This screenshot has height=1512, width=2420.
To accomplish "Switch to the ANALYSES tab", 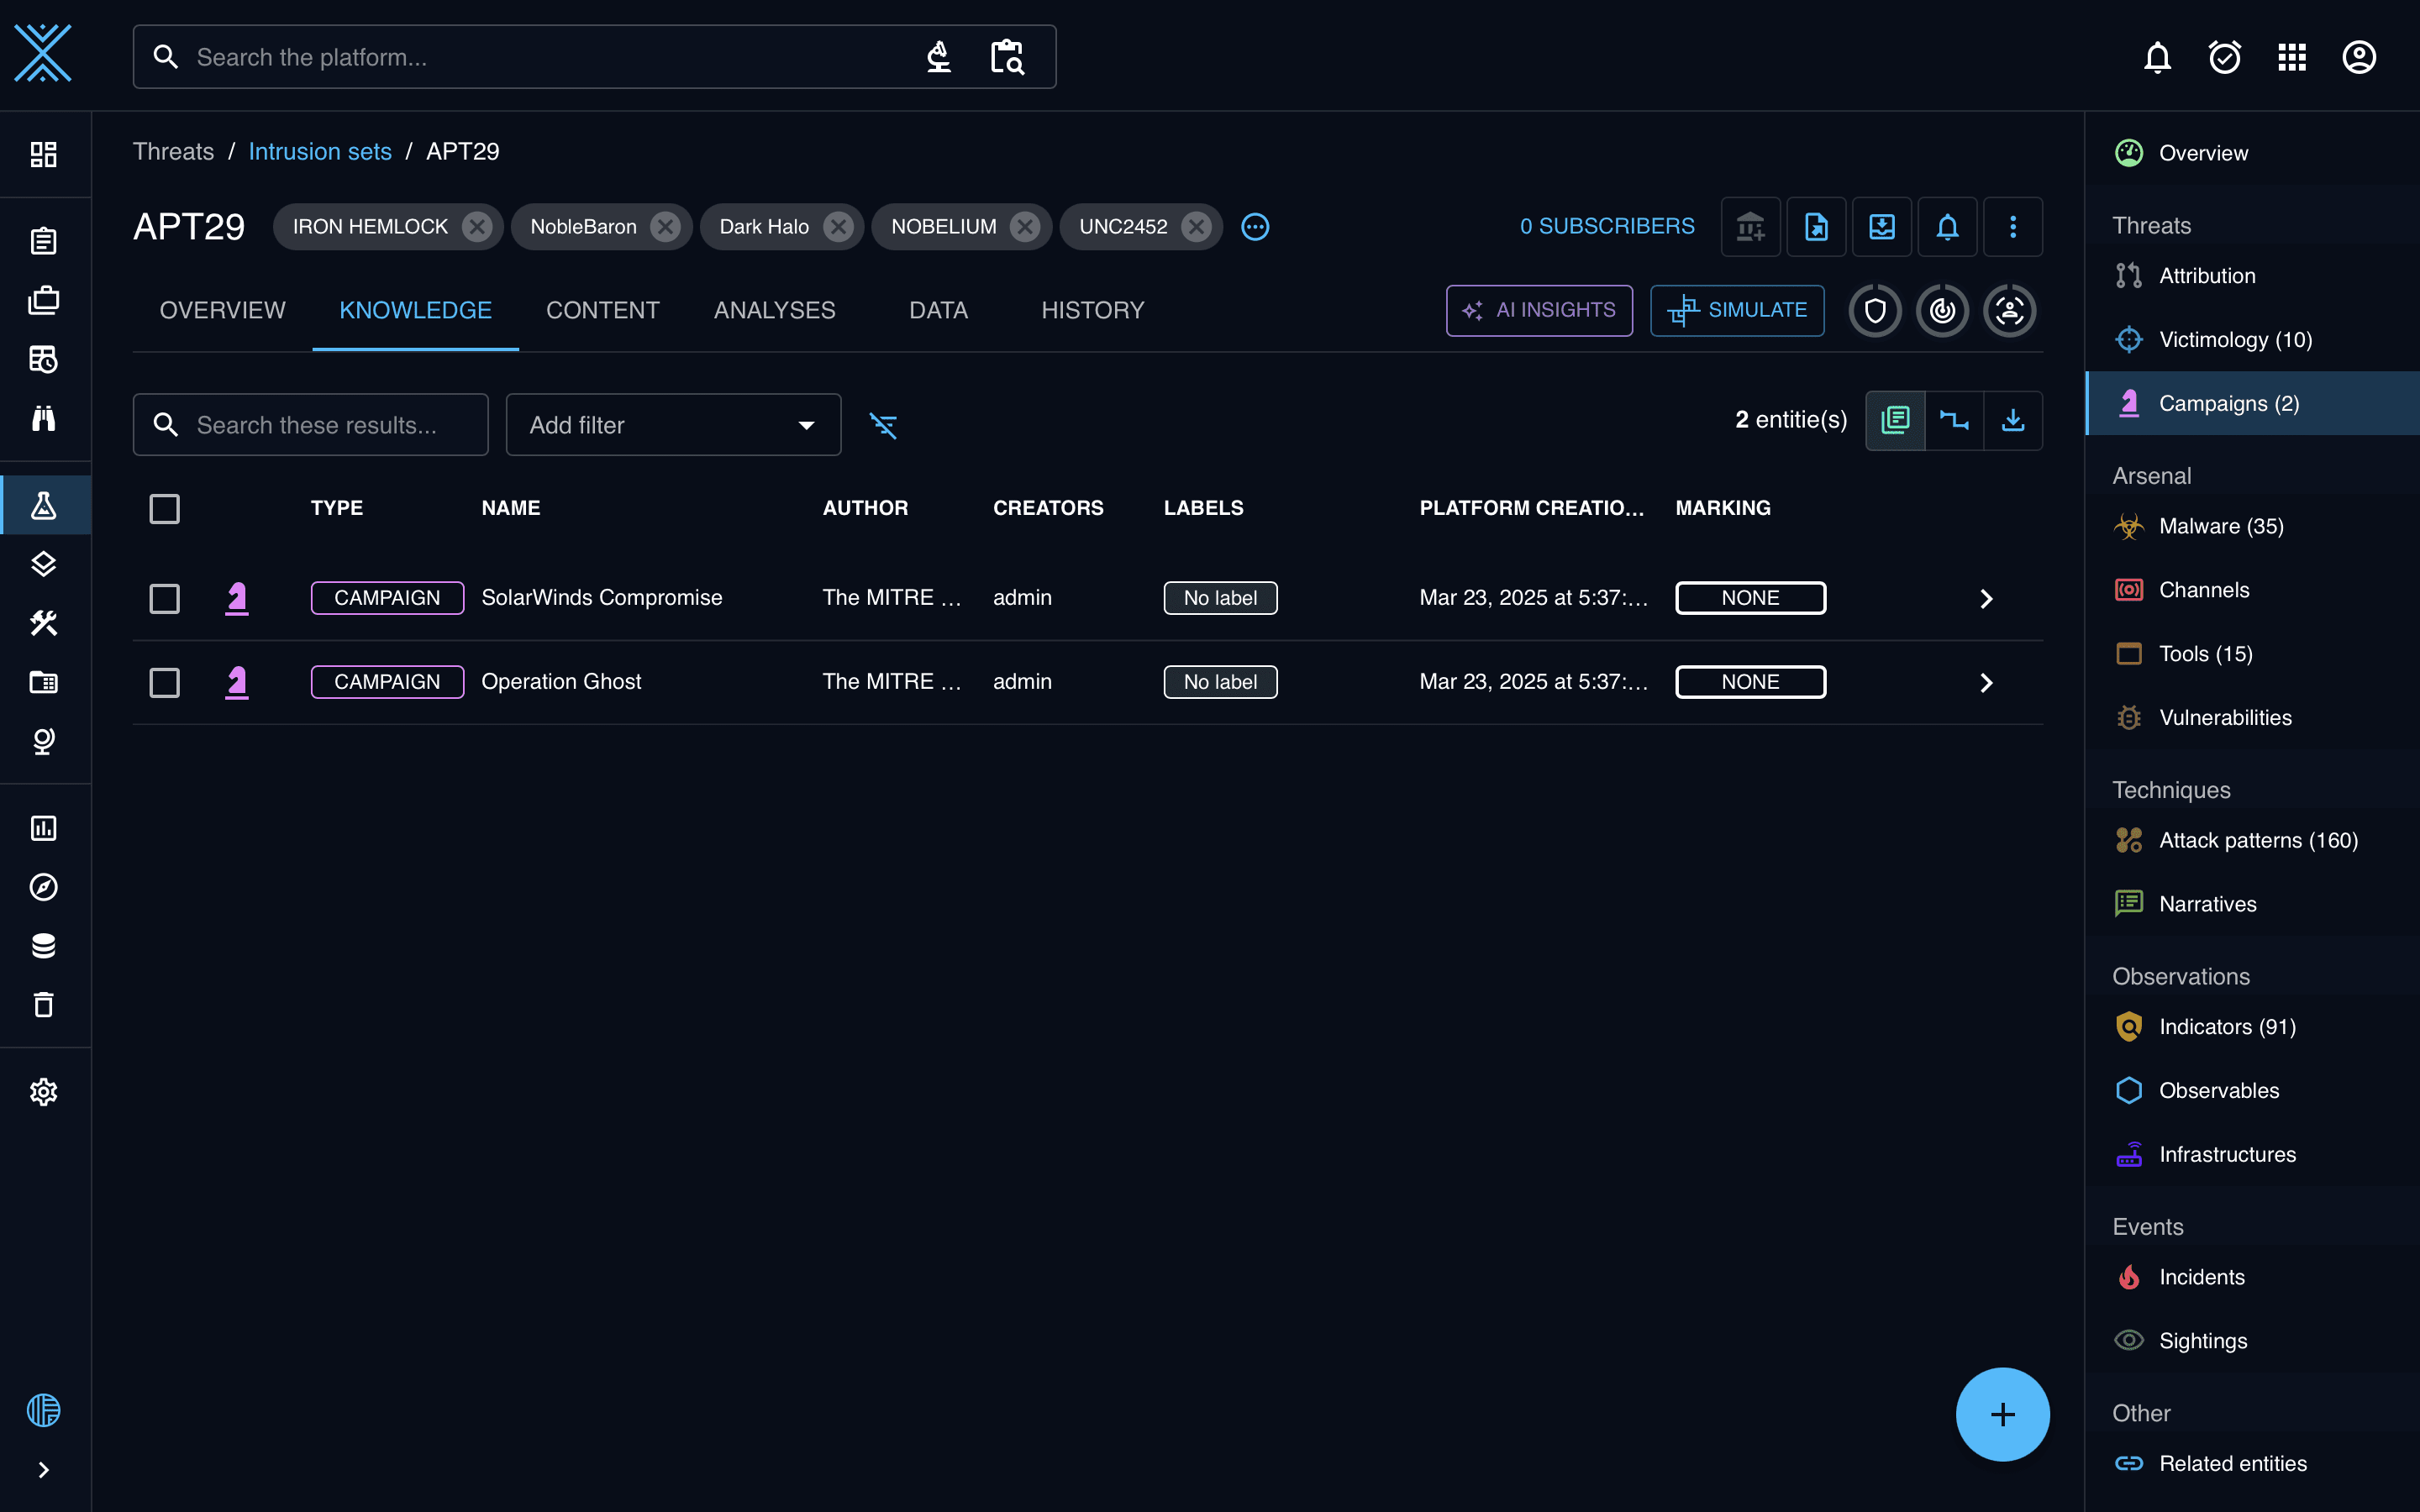I will coord(775,310).
